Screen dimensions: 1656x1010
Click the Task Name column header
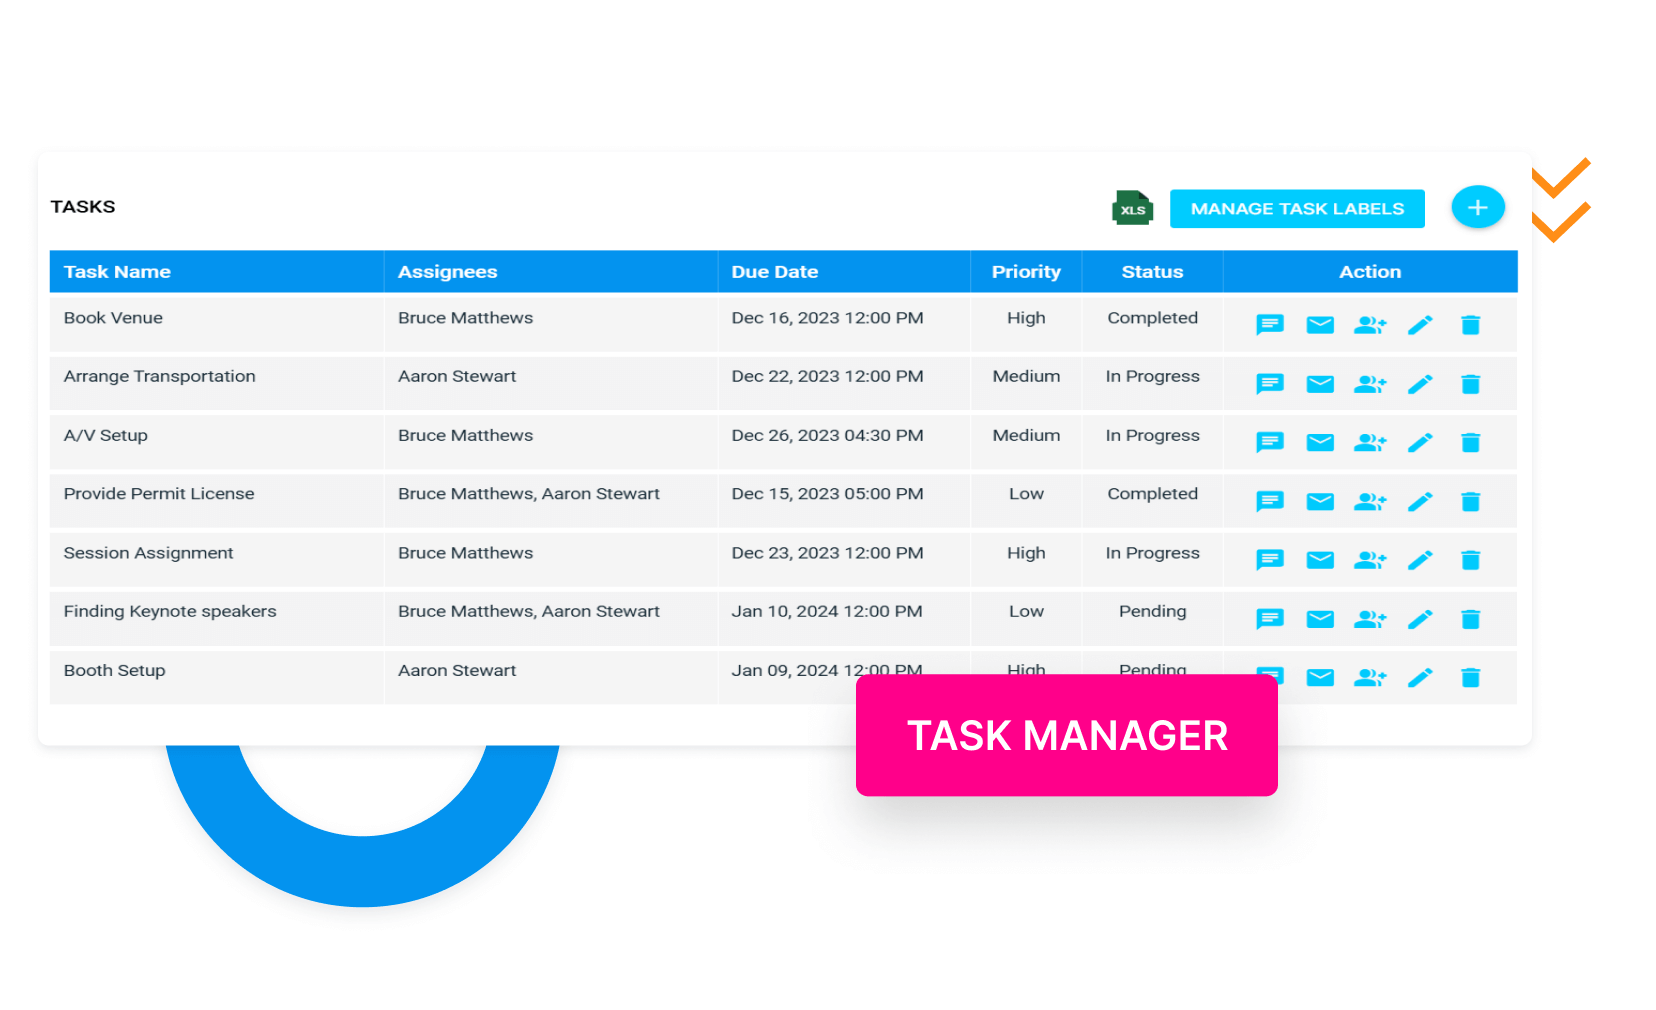[x=117, y=271]
